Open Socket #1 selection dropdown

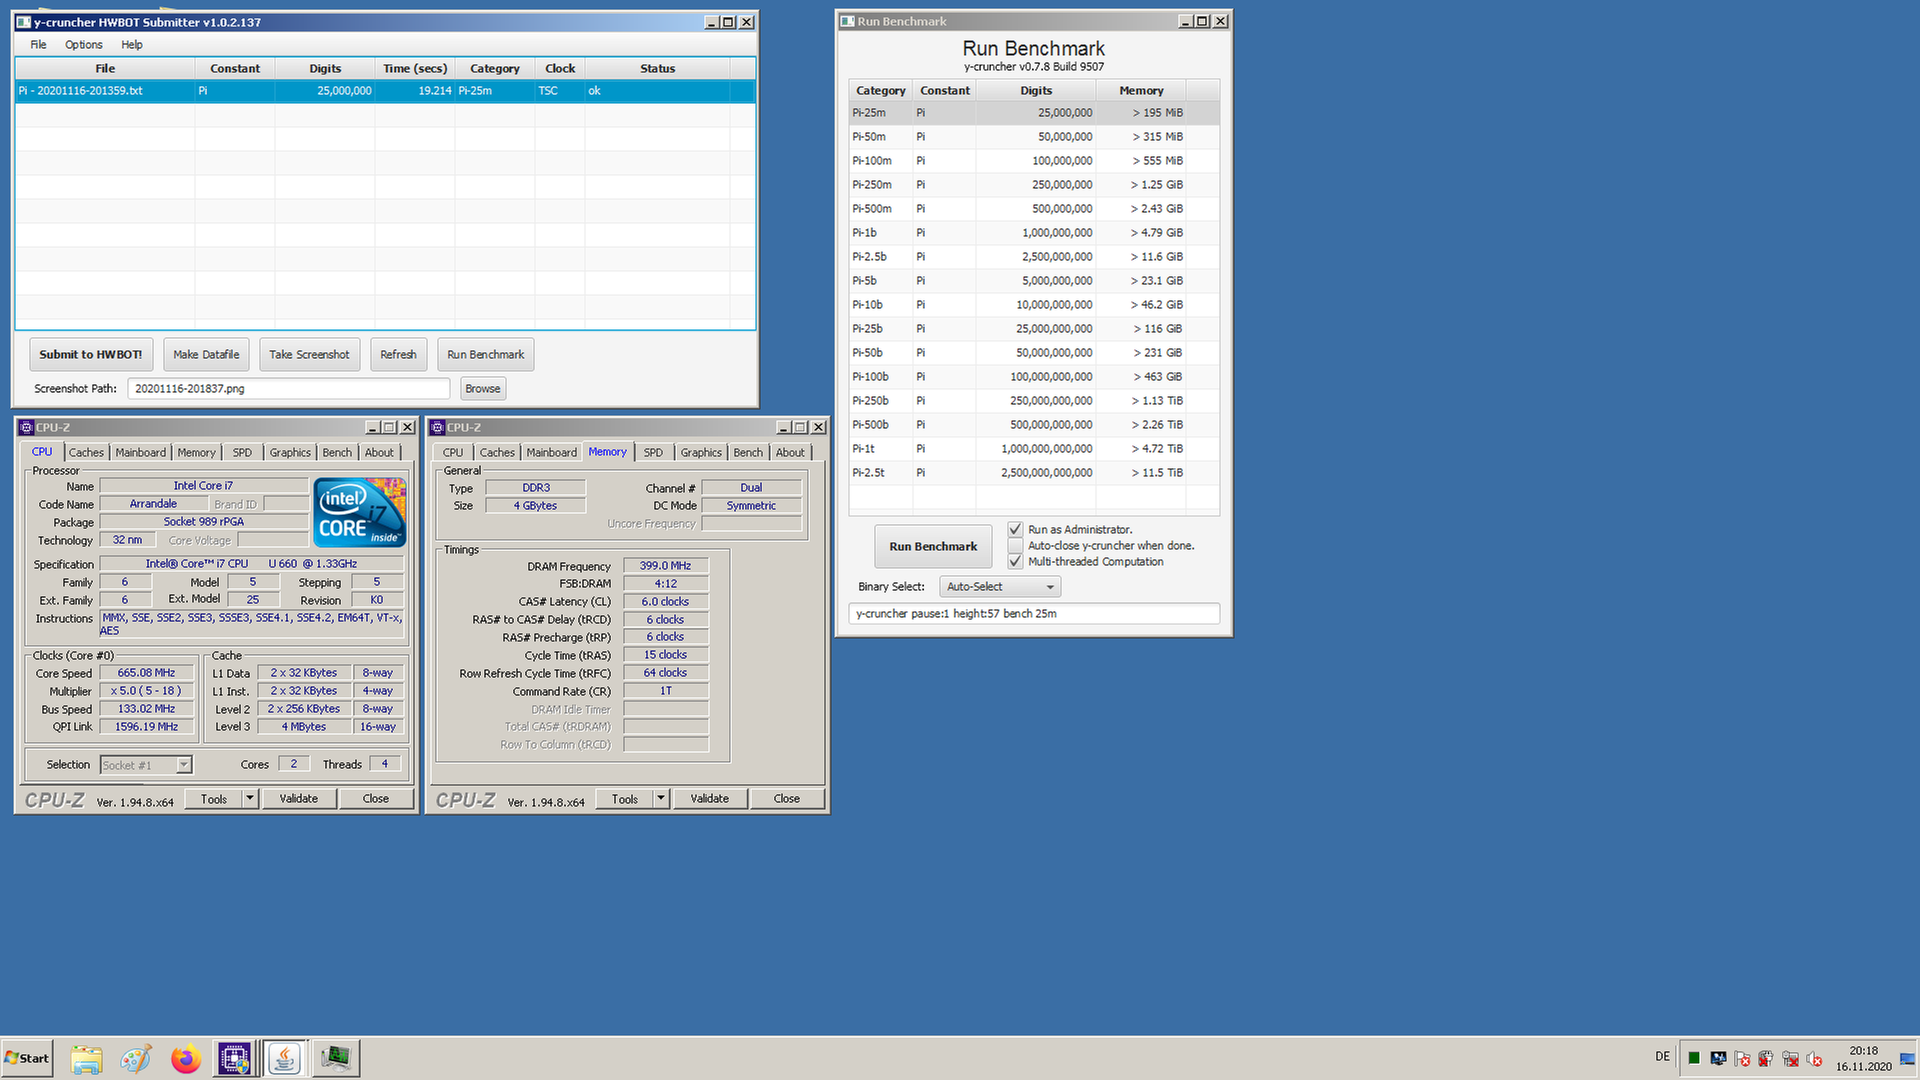[x=146, y=765]
